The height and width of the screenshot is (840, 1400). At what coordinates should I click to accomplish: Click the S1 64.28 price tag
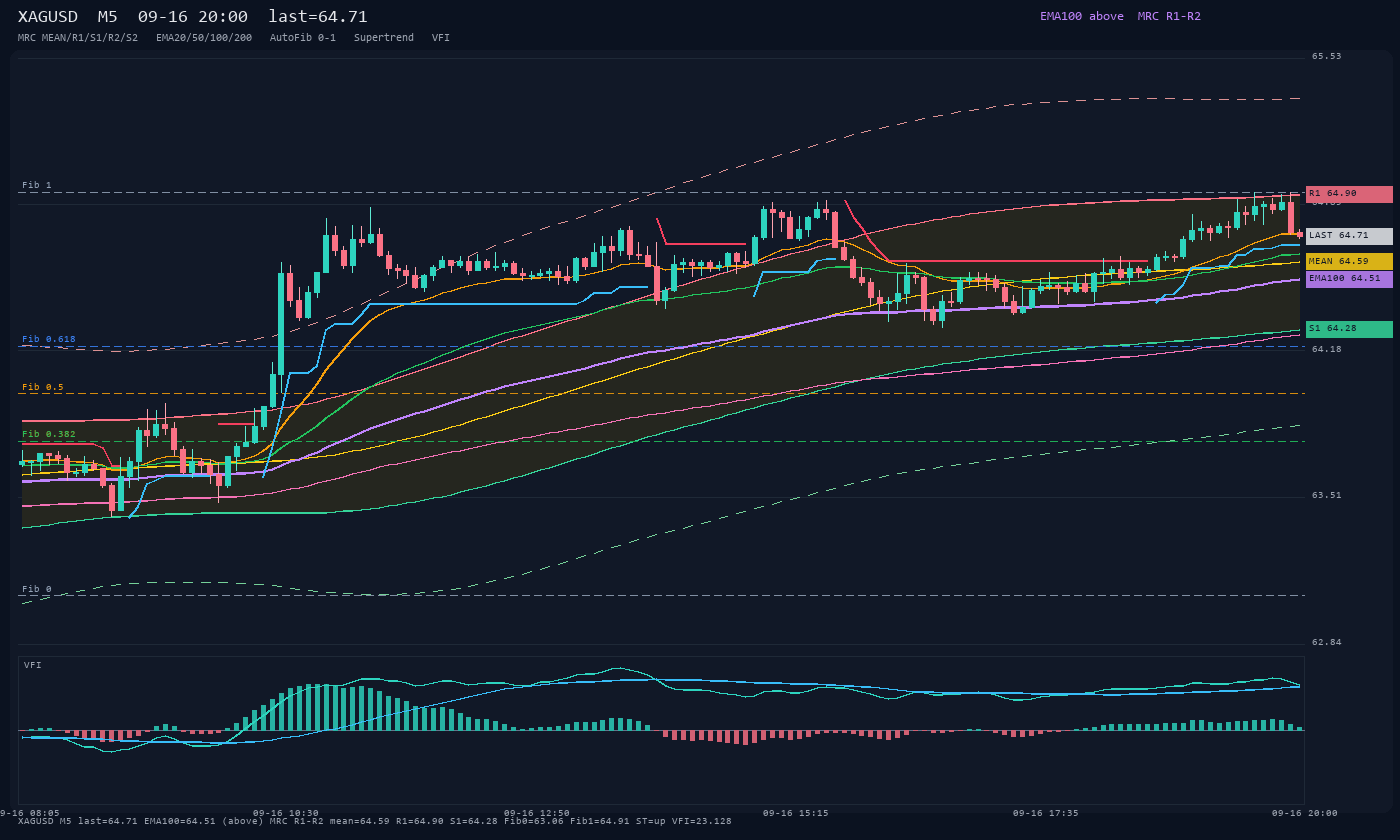1349,329
